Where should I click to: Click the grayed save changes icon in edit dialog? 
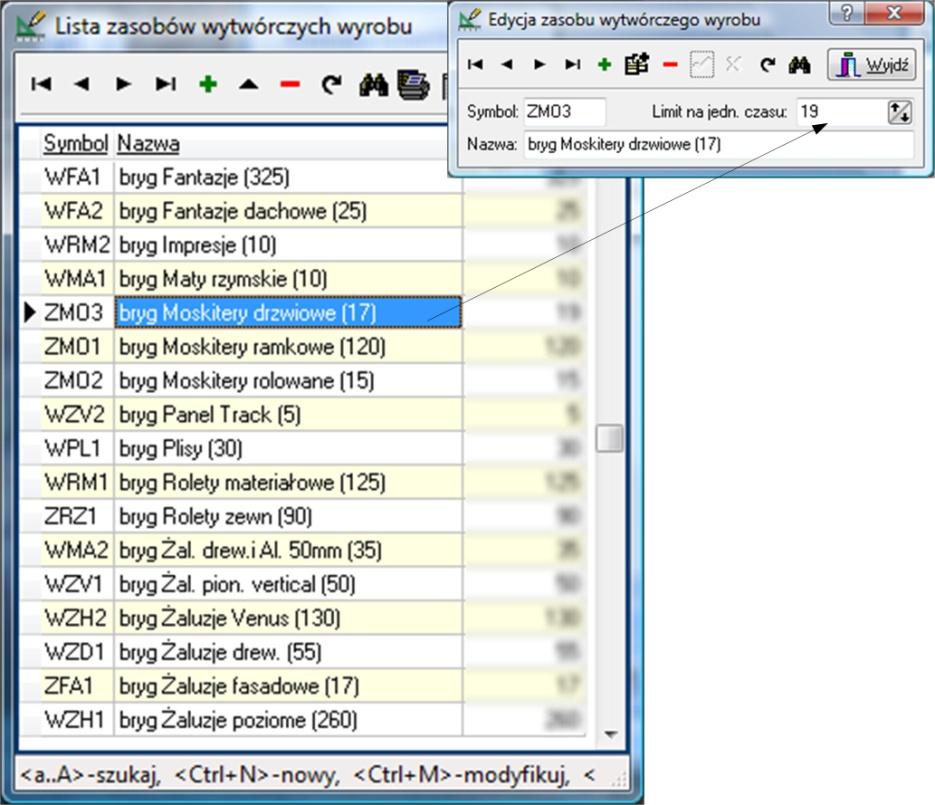702,64
